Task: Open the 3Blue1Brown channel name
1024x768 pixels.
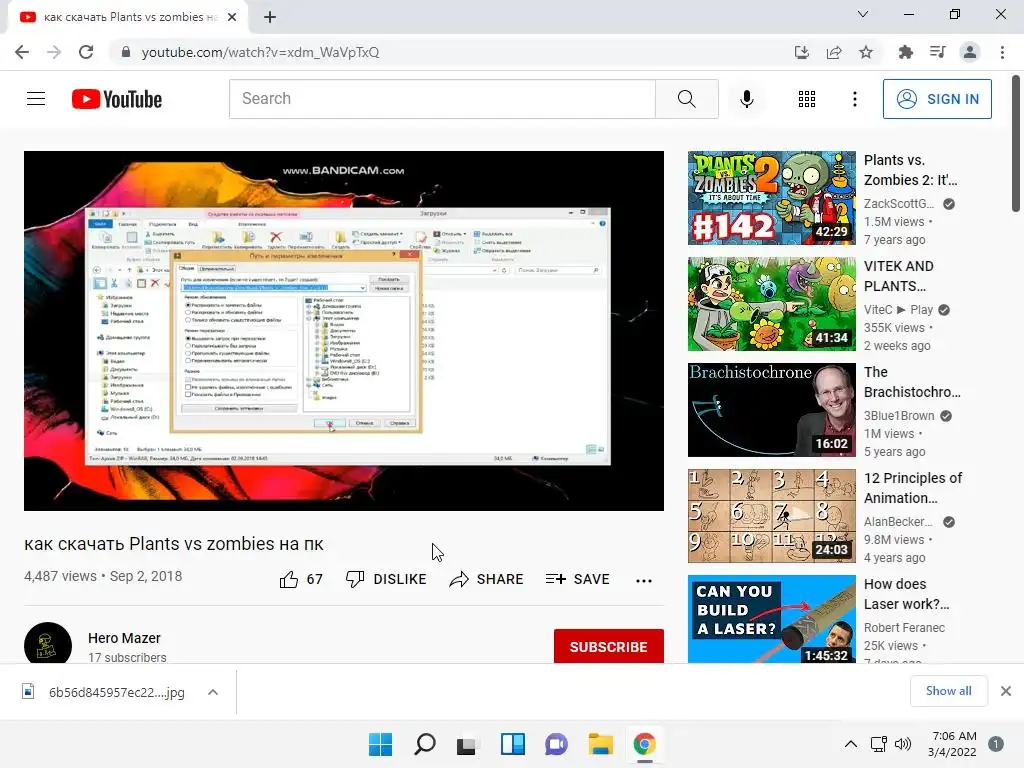Action: [899, 416]
